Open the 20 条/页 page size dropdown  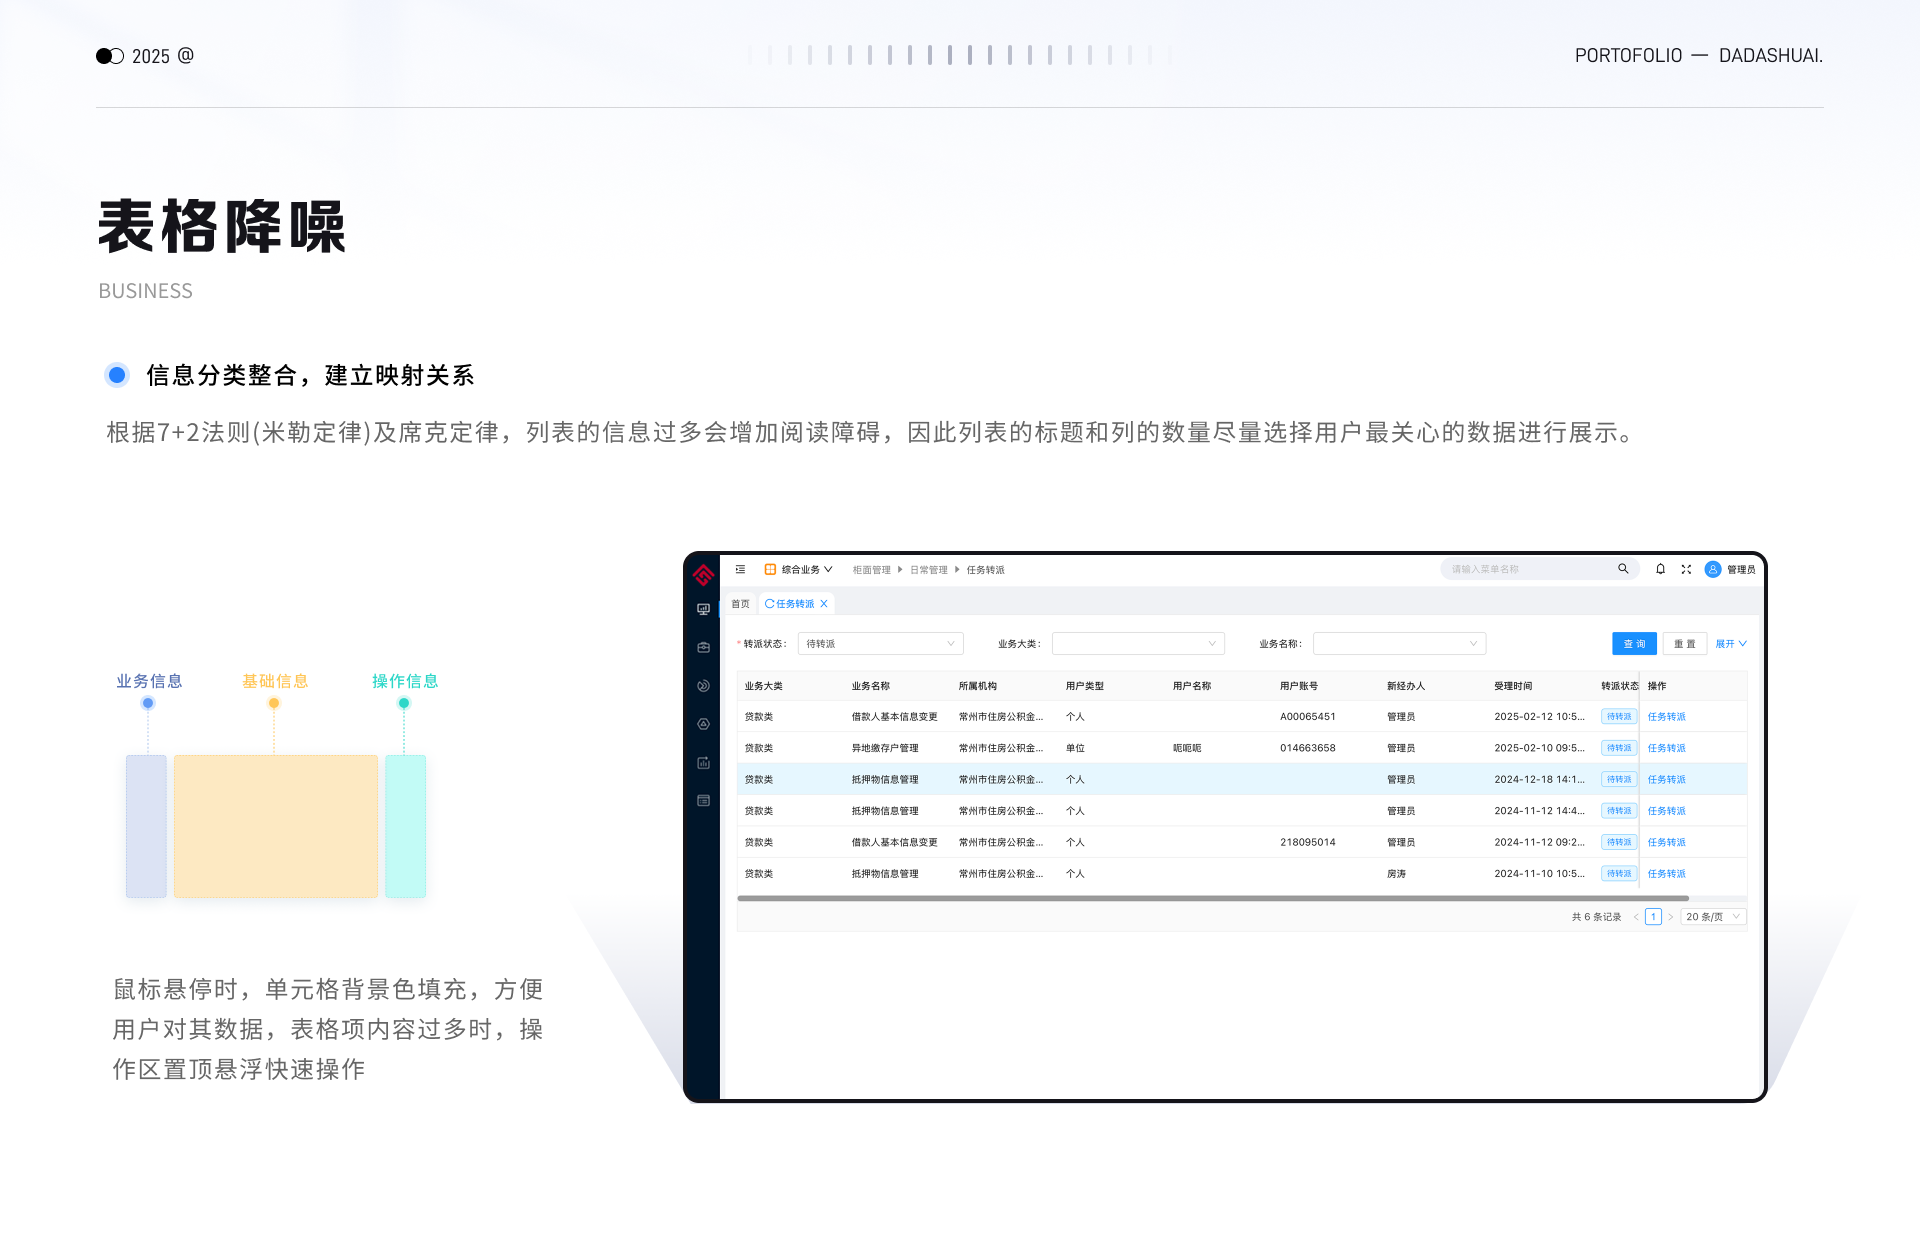pos(1713,917)
